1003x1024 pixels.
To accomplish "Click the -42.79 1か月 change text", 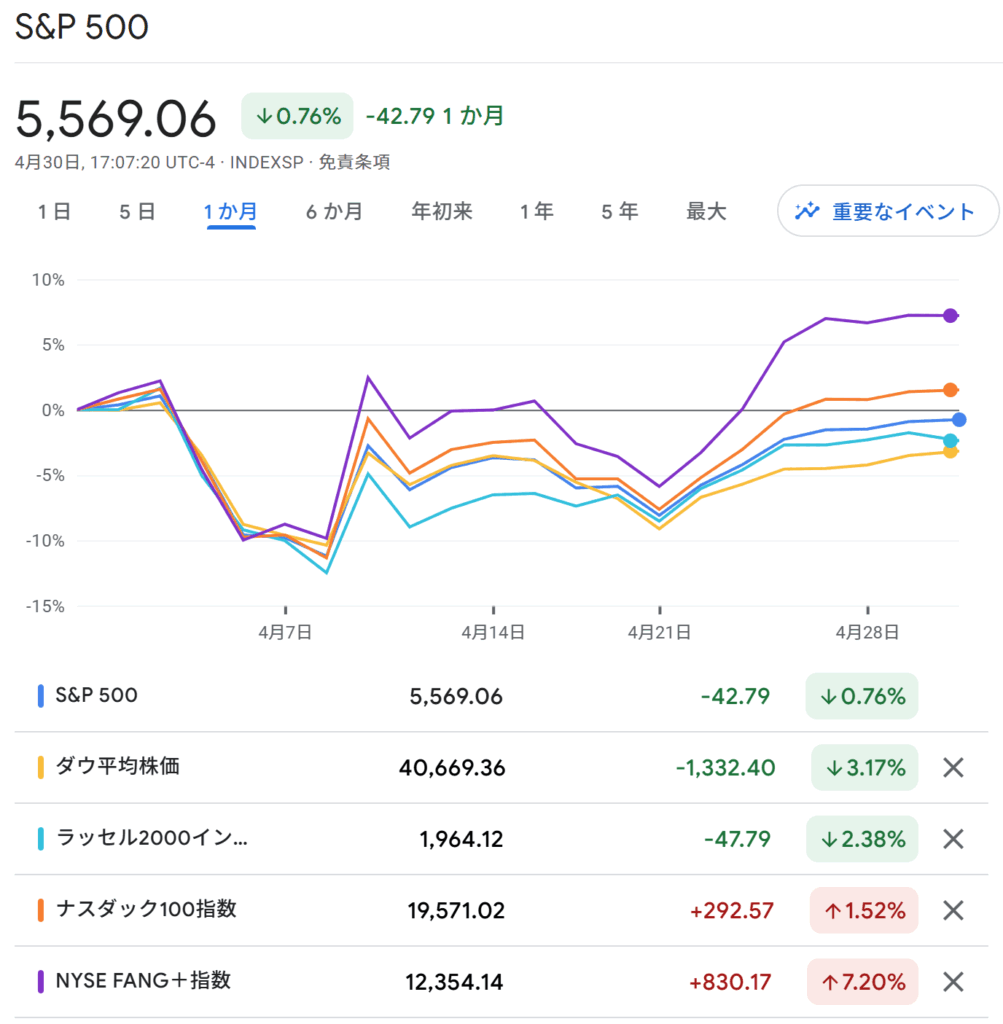I will point(435,116).
